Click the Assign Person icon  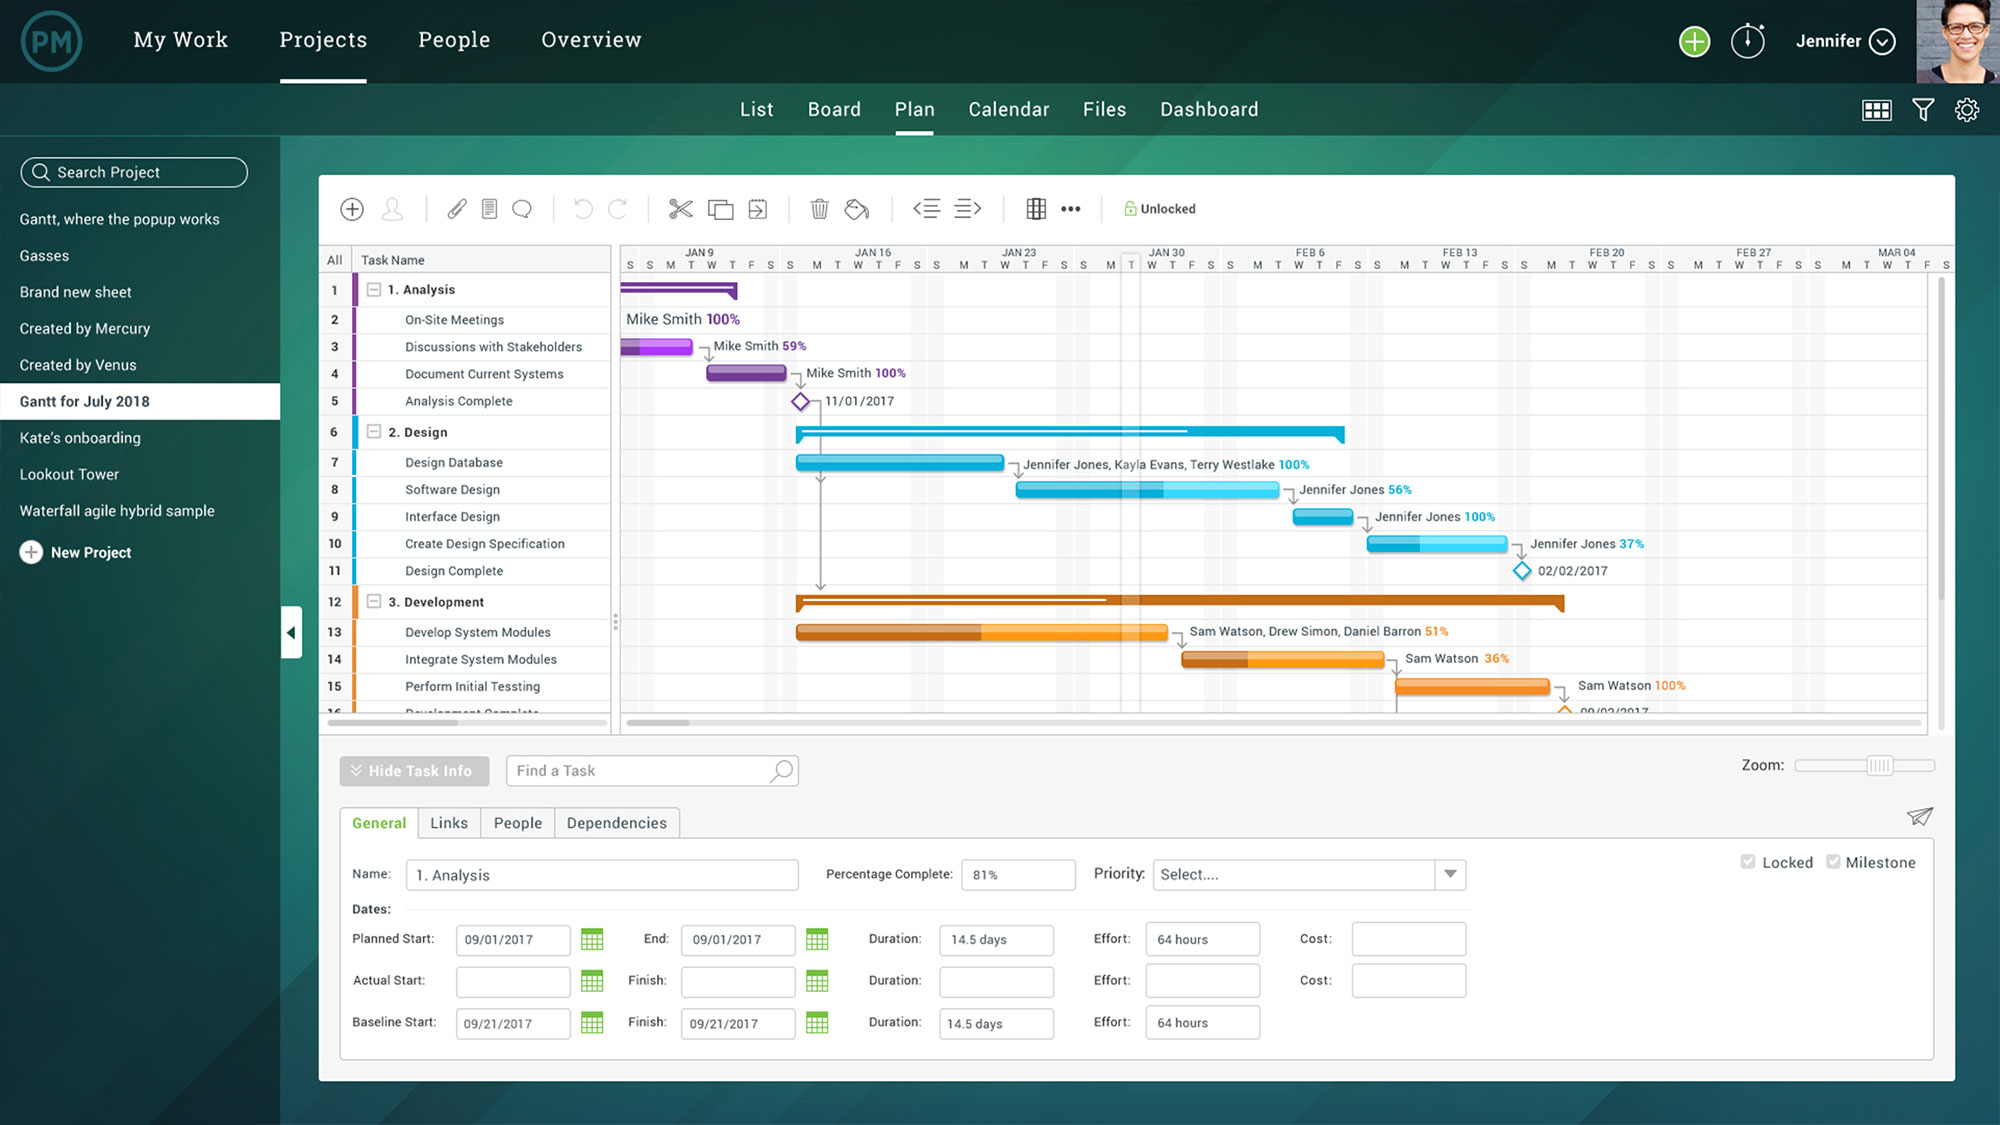point(393,209)
